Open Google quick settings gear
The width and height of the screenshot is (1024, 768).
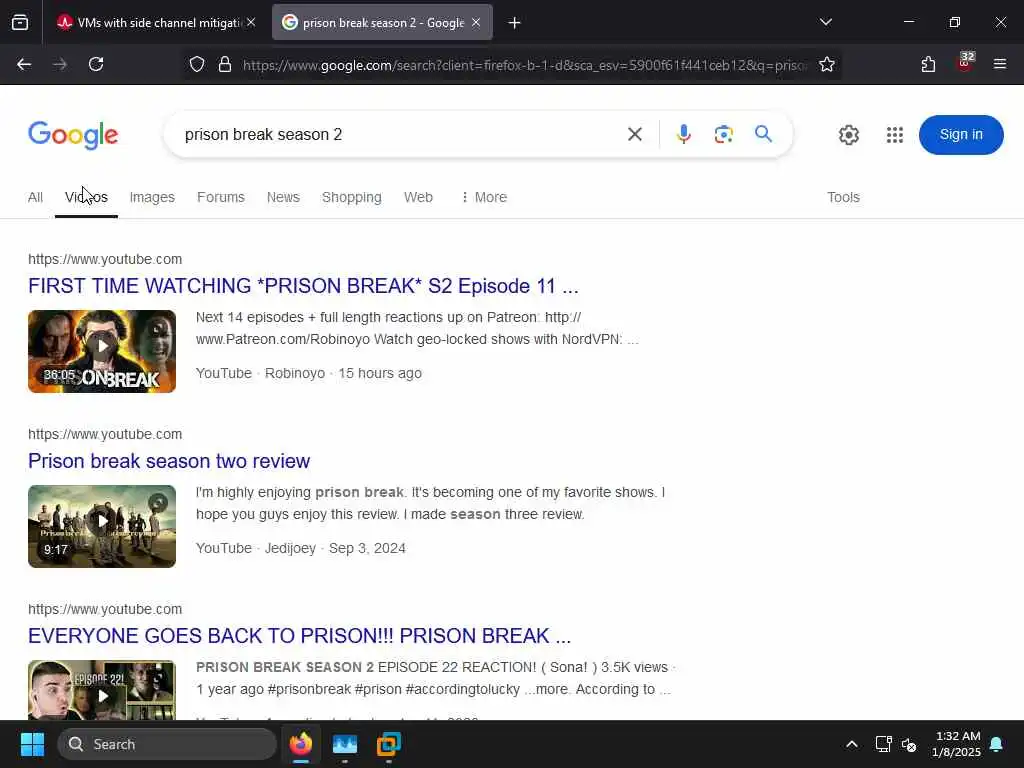pyautogui.click(x=849, y=135)
